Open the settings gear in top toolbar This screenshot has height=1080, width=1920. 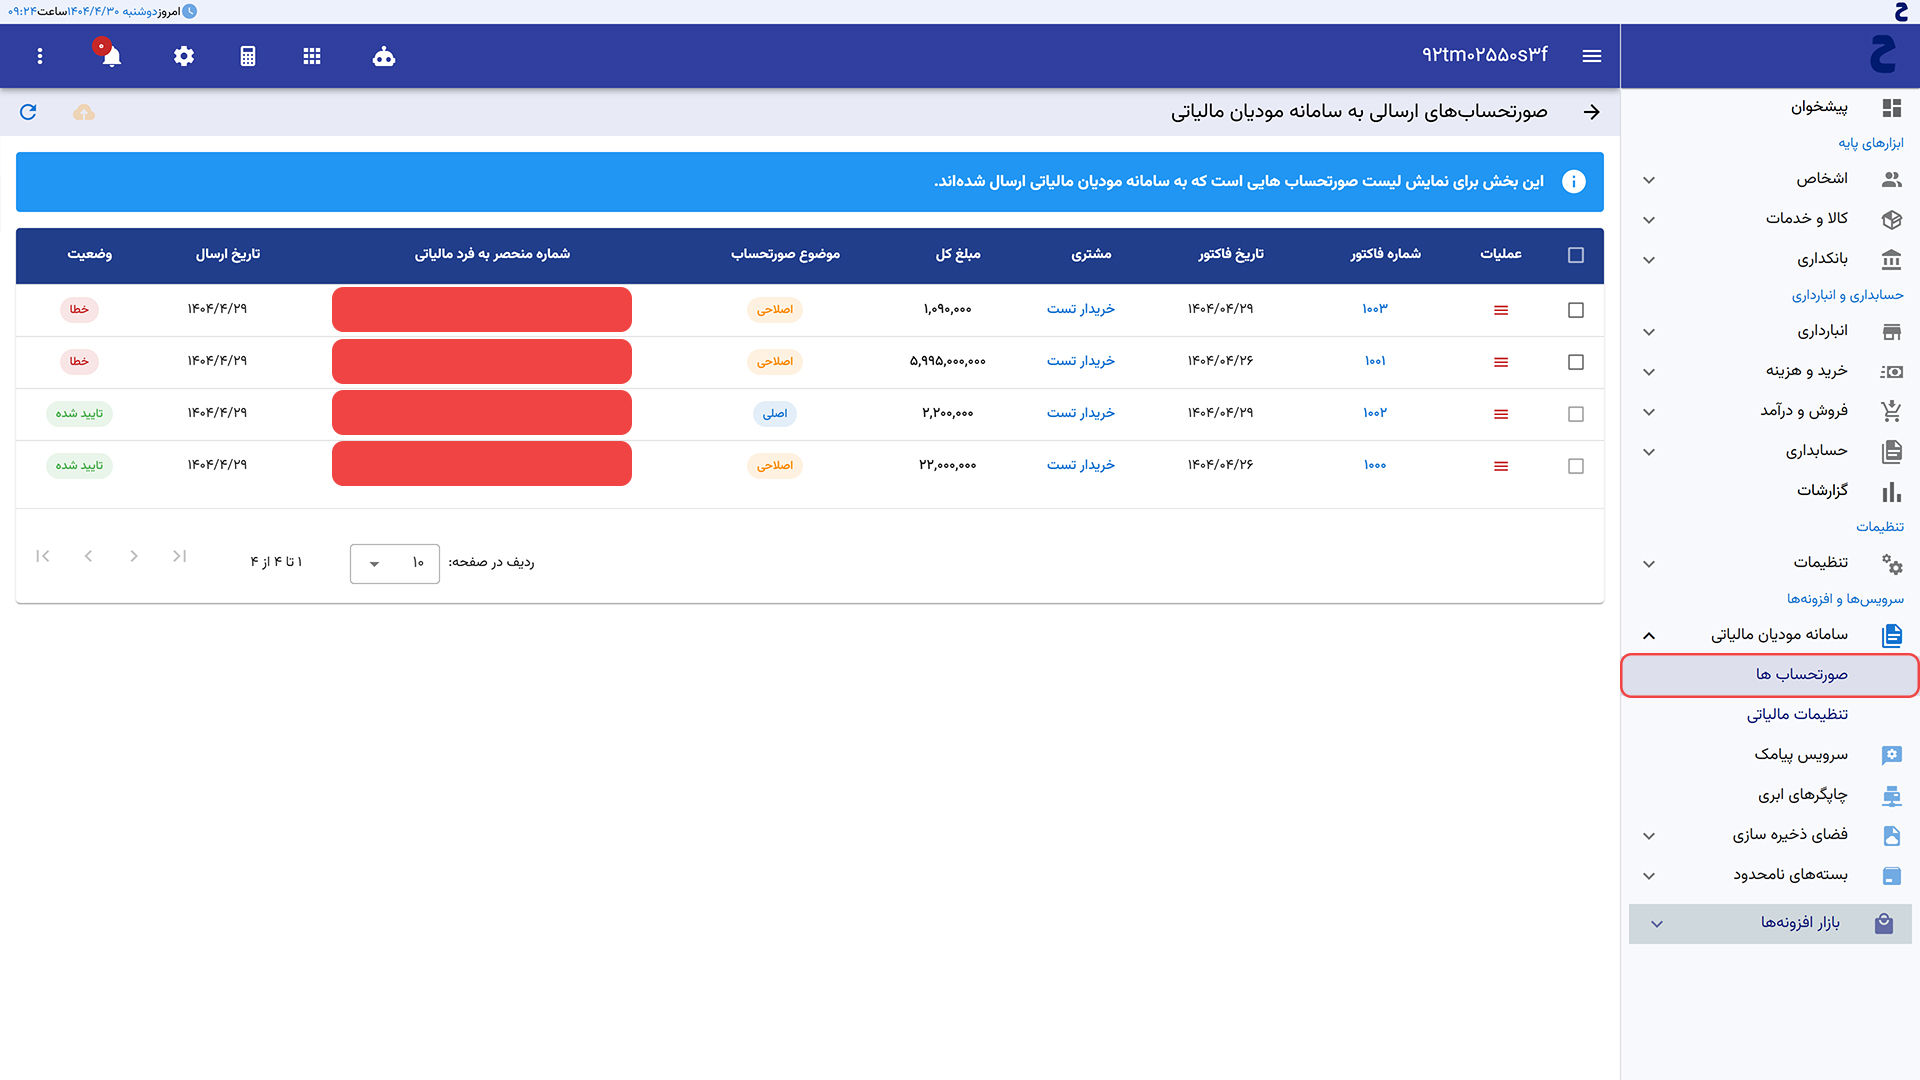(x=183, y=56)
